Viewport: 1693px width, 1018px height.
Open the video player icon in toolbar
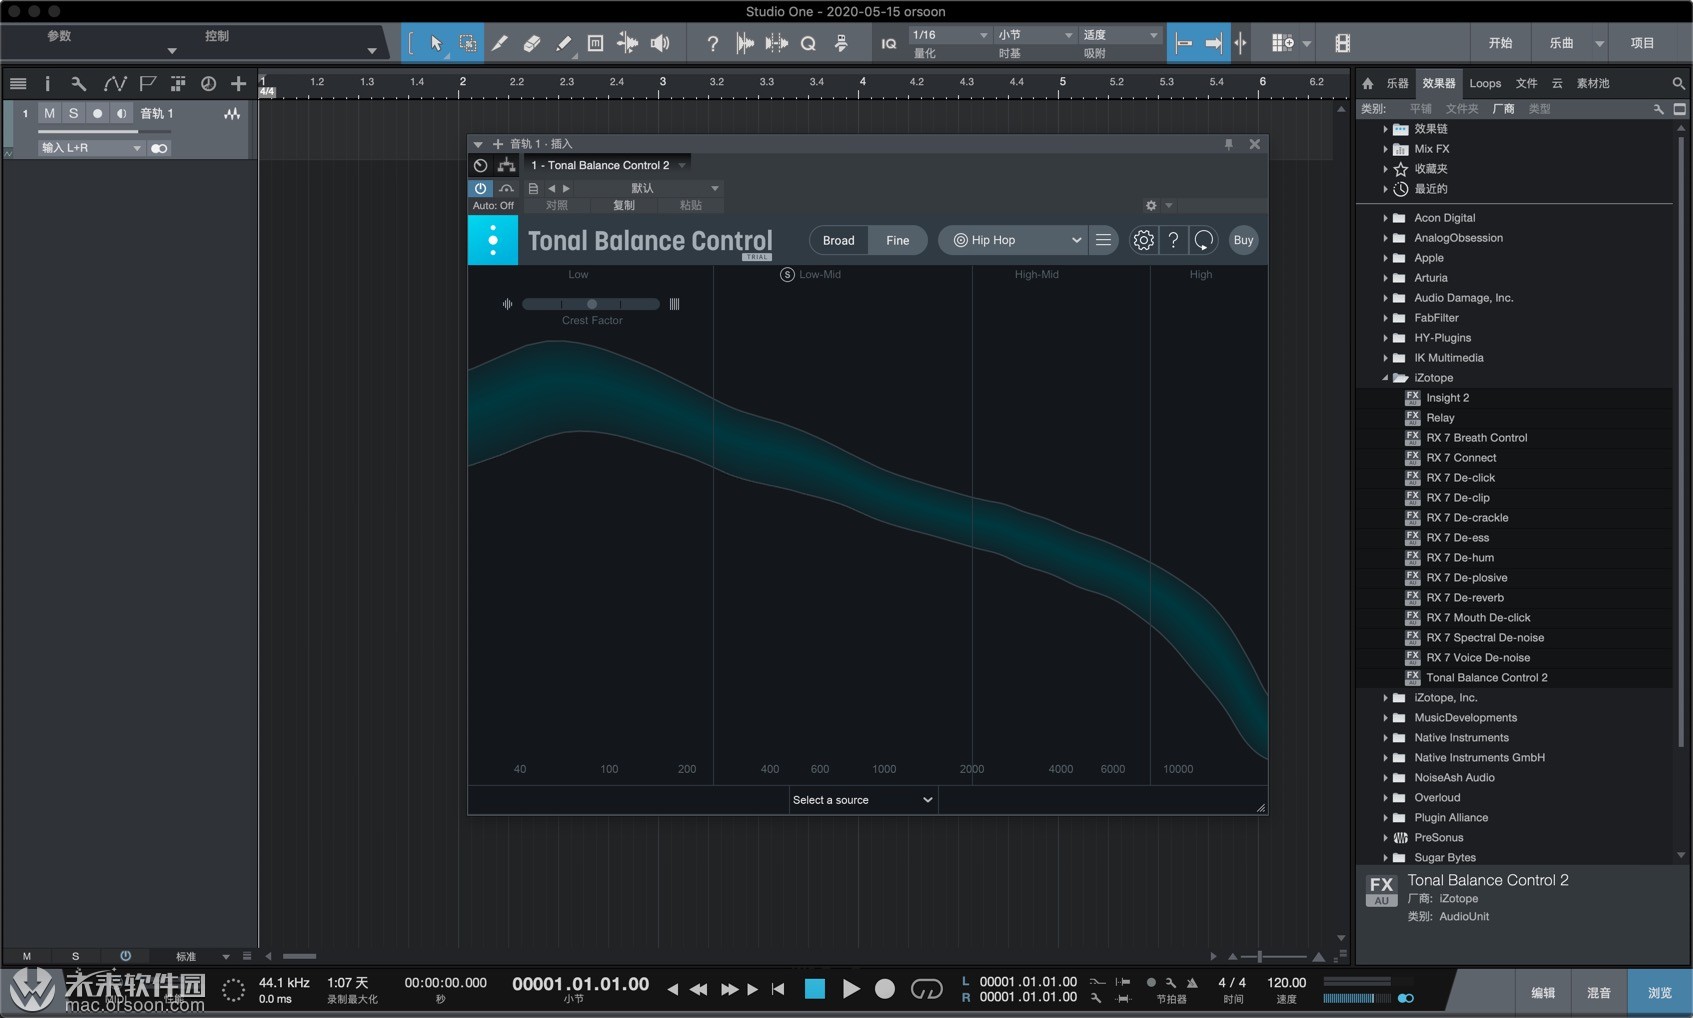[1342, 43]
